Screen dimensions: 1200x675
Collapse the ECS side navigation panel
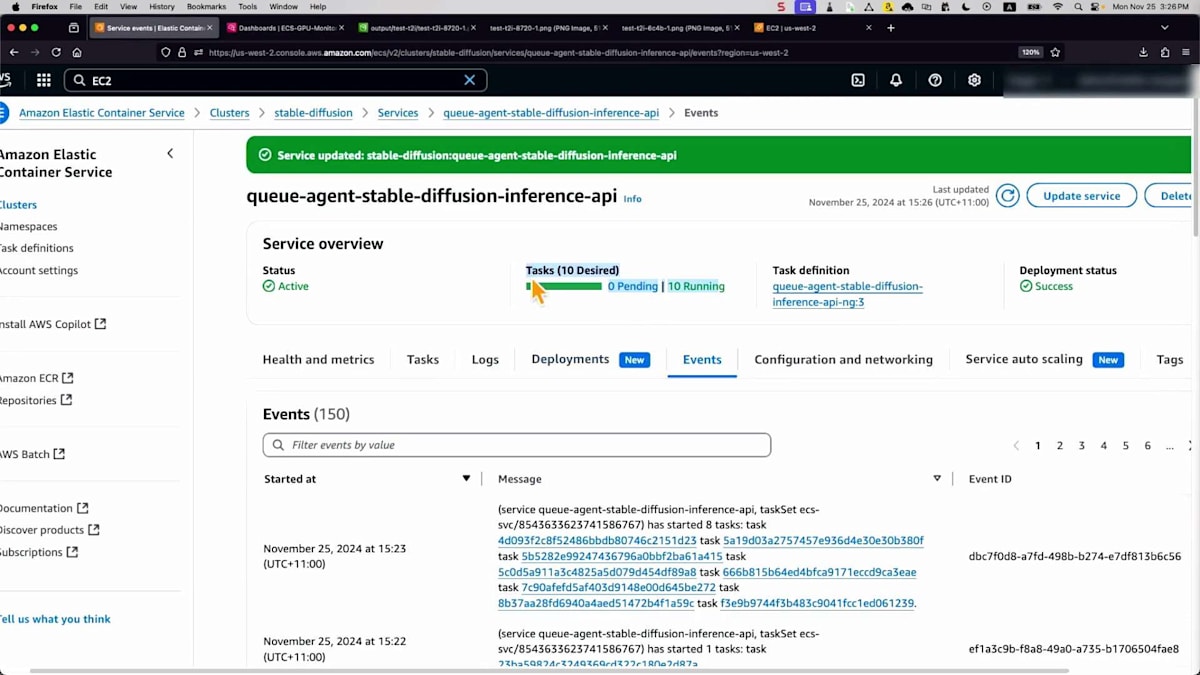[170, 153]
